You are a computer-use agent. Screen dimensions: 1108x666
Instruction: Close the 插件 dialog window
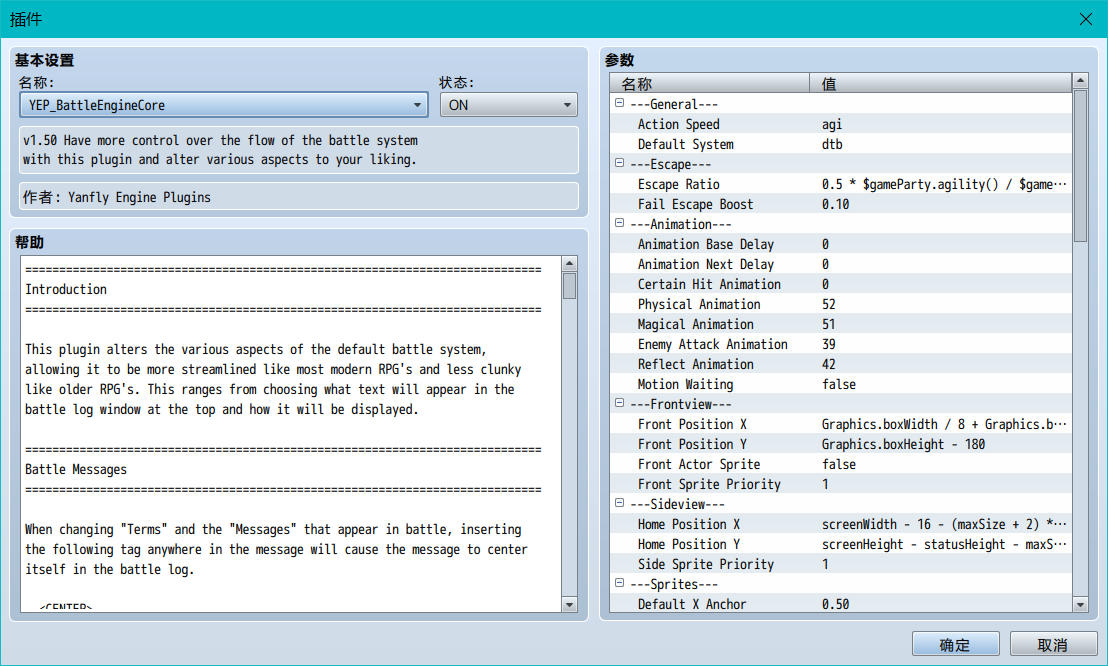(1086, 19)
